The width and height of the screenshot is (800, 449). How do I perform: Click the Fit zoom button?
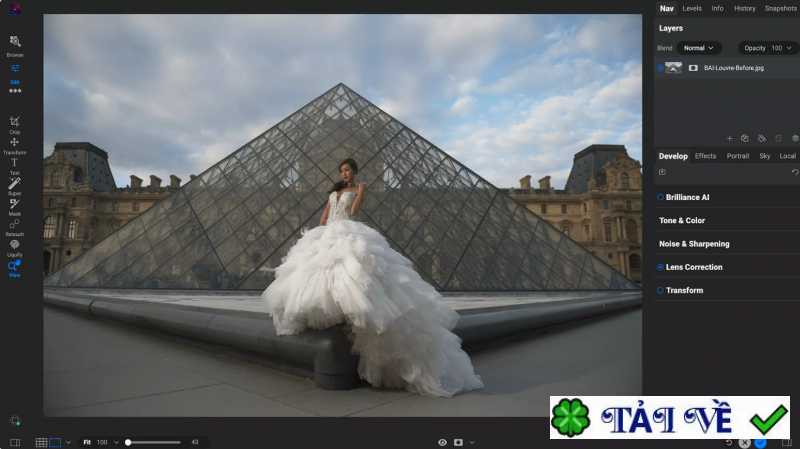click(87, 442)
